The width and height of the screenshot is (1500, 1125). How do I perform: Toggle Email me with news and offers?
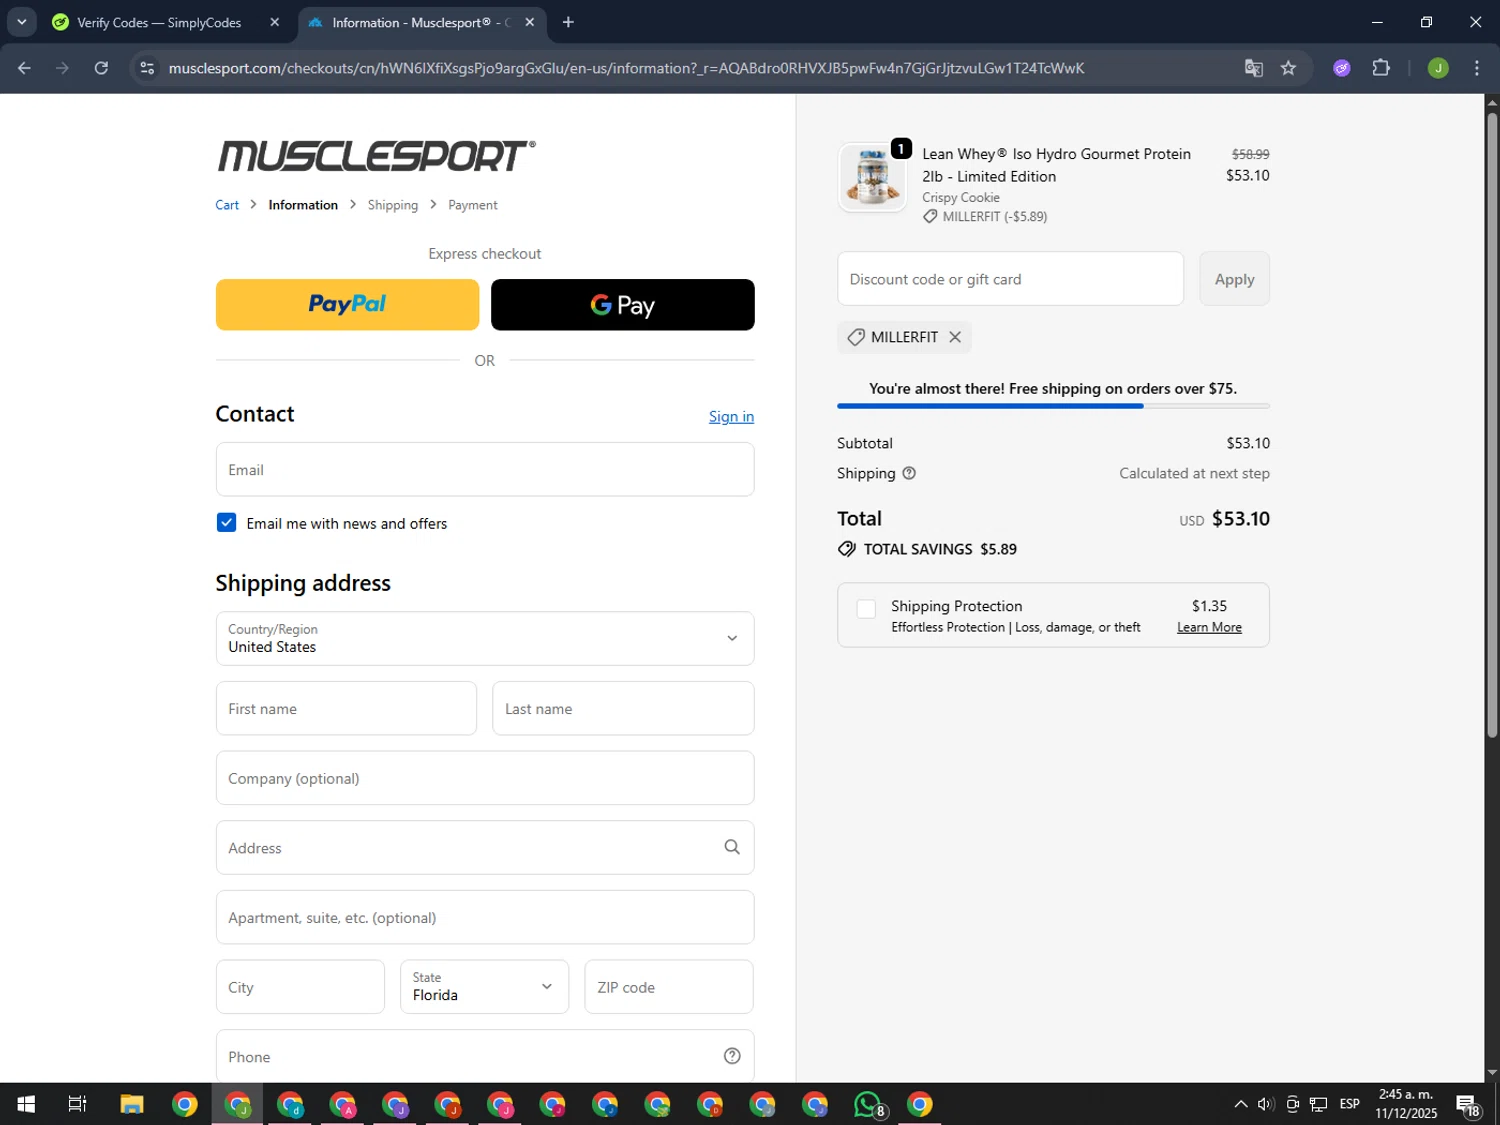point(227,523)
